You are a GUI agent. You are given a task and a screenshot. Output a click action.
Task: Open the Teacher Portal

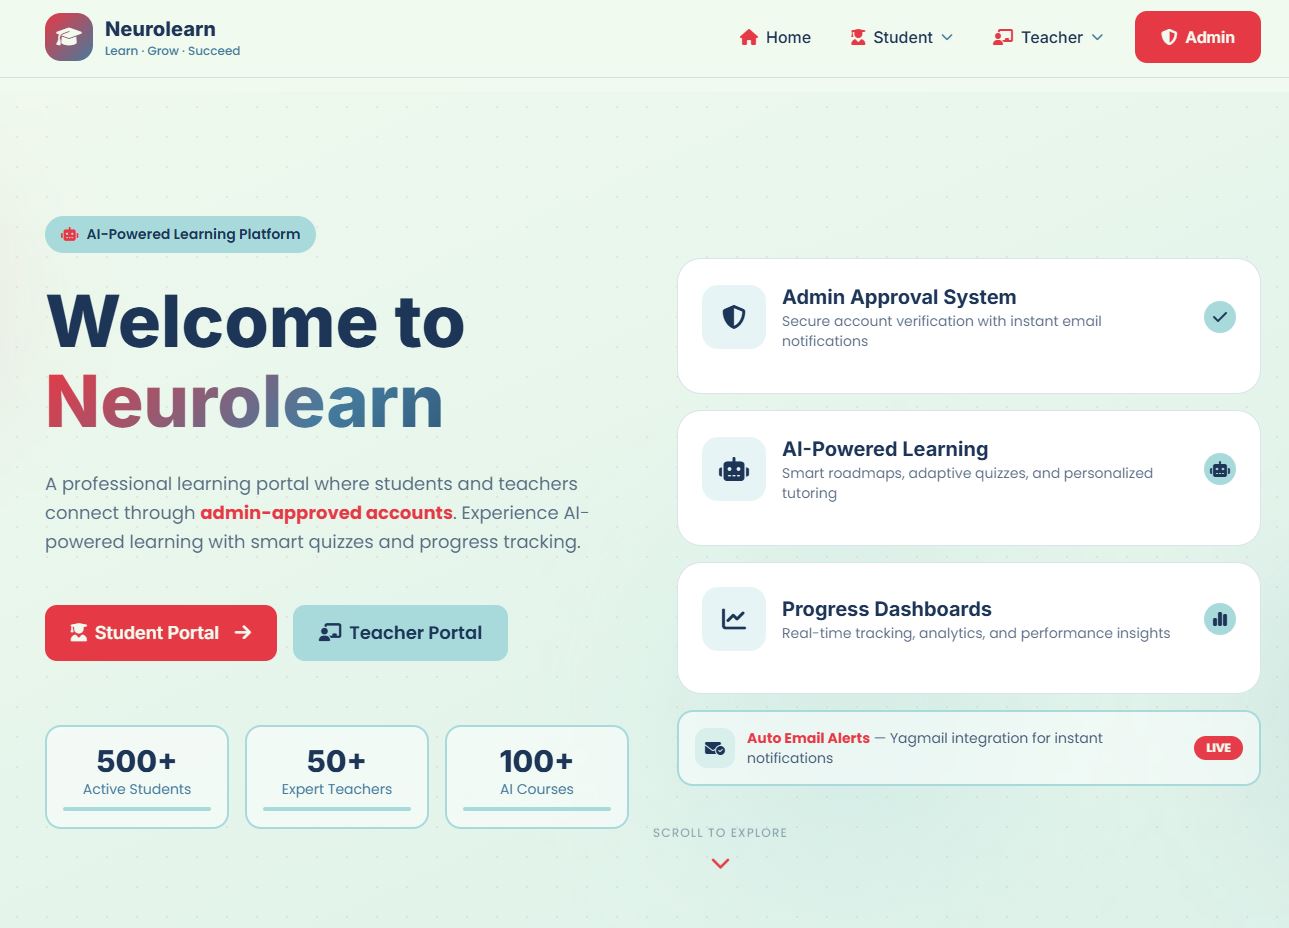tap(400, 632)
